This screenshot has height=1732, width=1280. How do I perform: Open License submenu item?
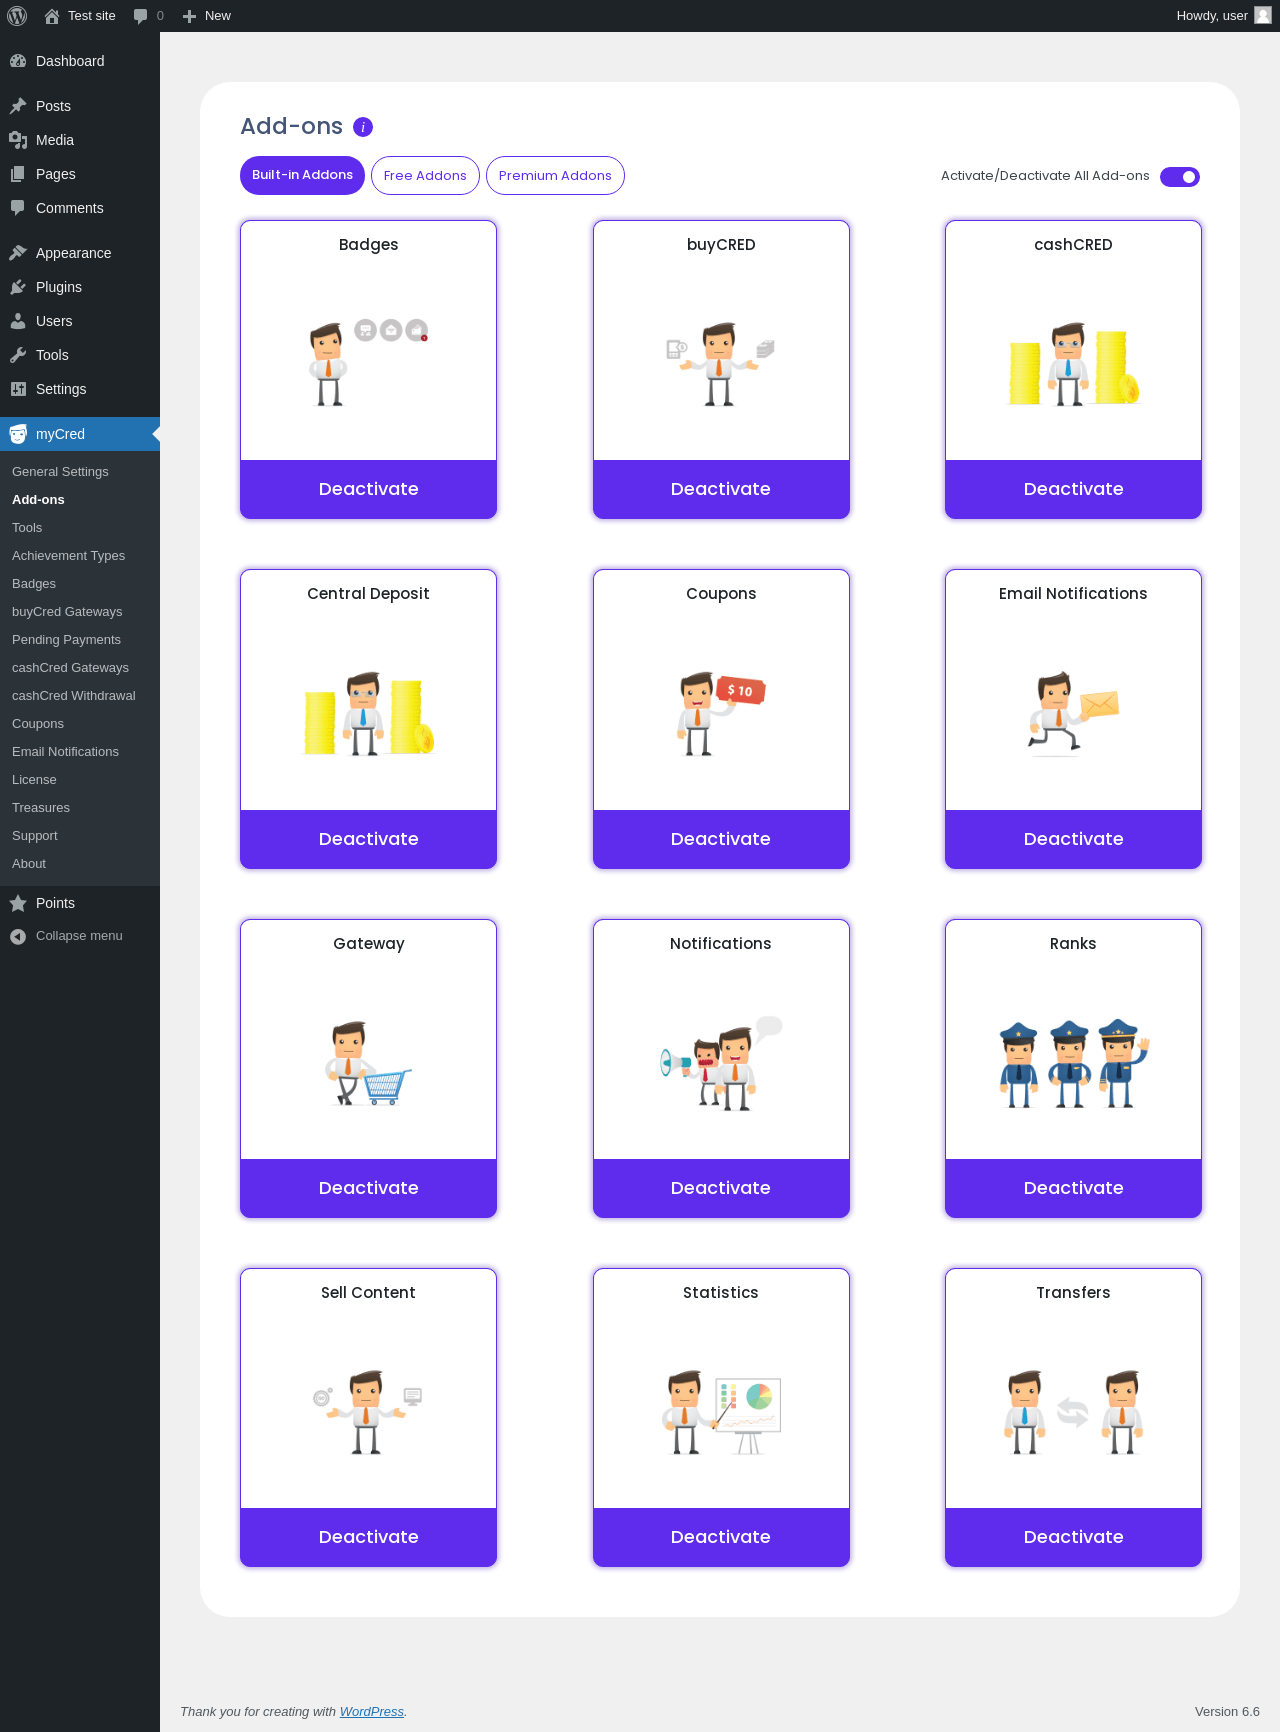(80, 780)
